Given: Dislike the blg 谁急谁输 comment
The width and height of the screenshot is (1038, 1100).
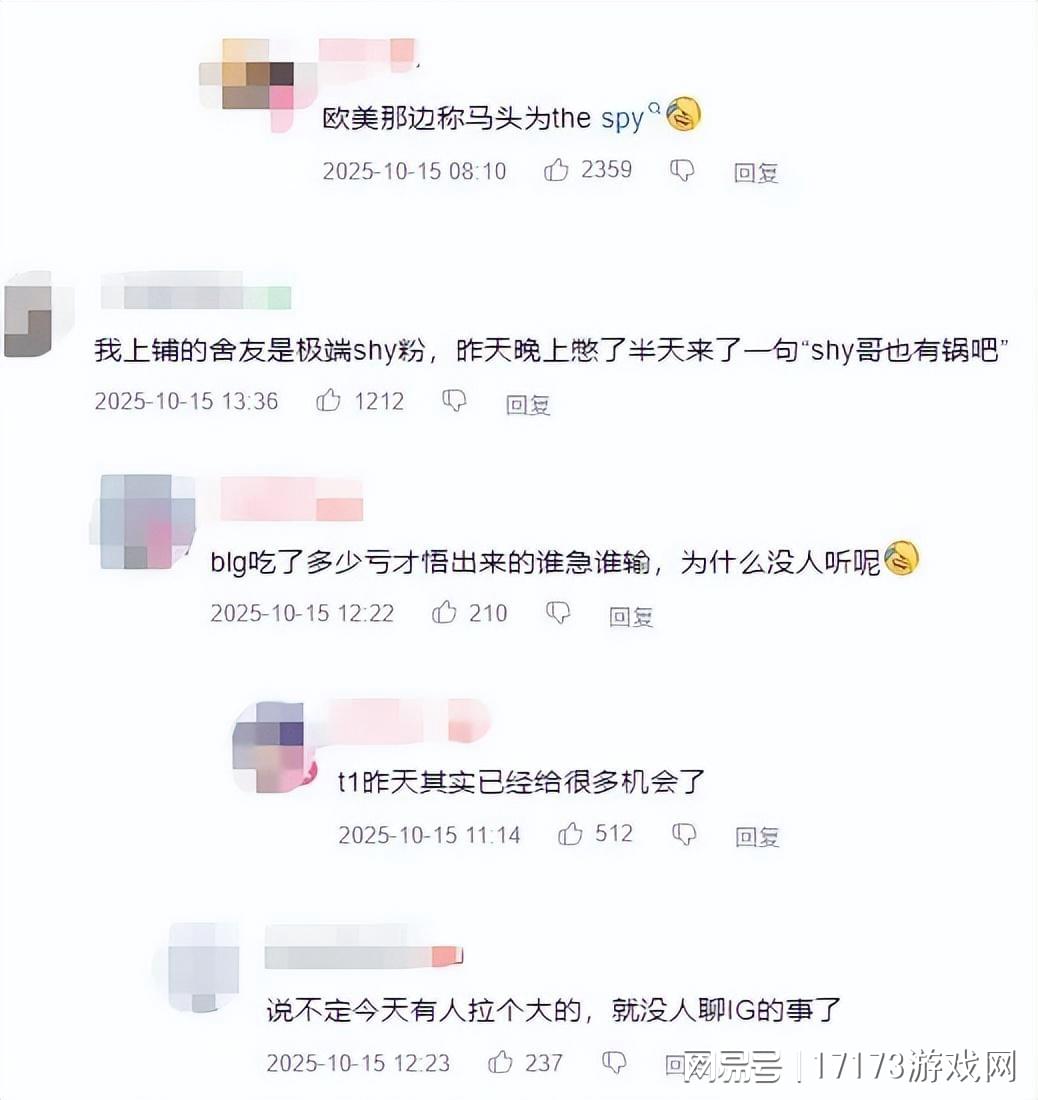Looking at the screenshot, I should (558, 612).
